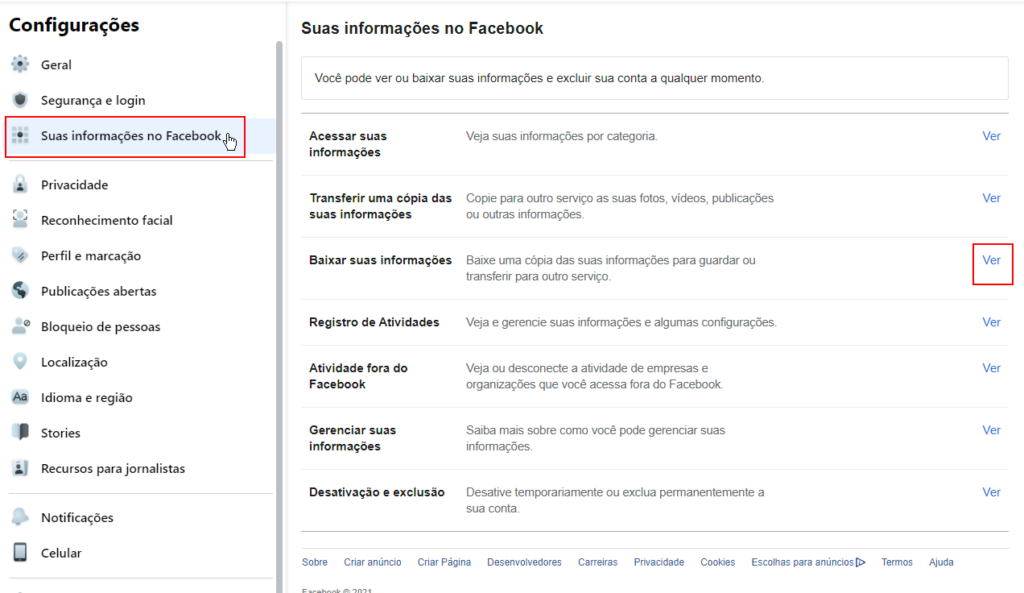The height and width of the screenshot is (593, 1024).
Task: Click the Baixar suas informações row title
Action: (380, 260)
